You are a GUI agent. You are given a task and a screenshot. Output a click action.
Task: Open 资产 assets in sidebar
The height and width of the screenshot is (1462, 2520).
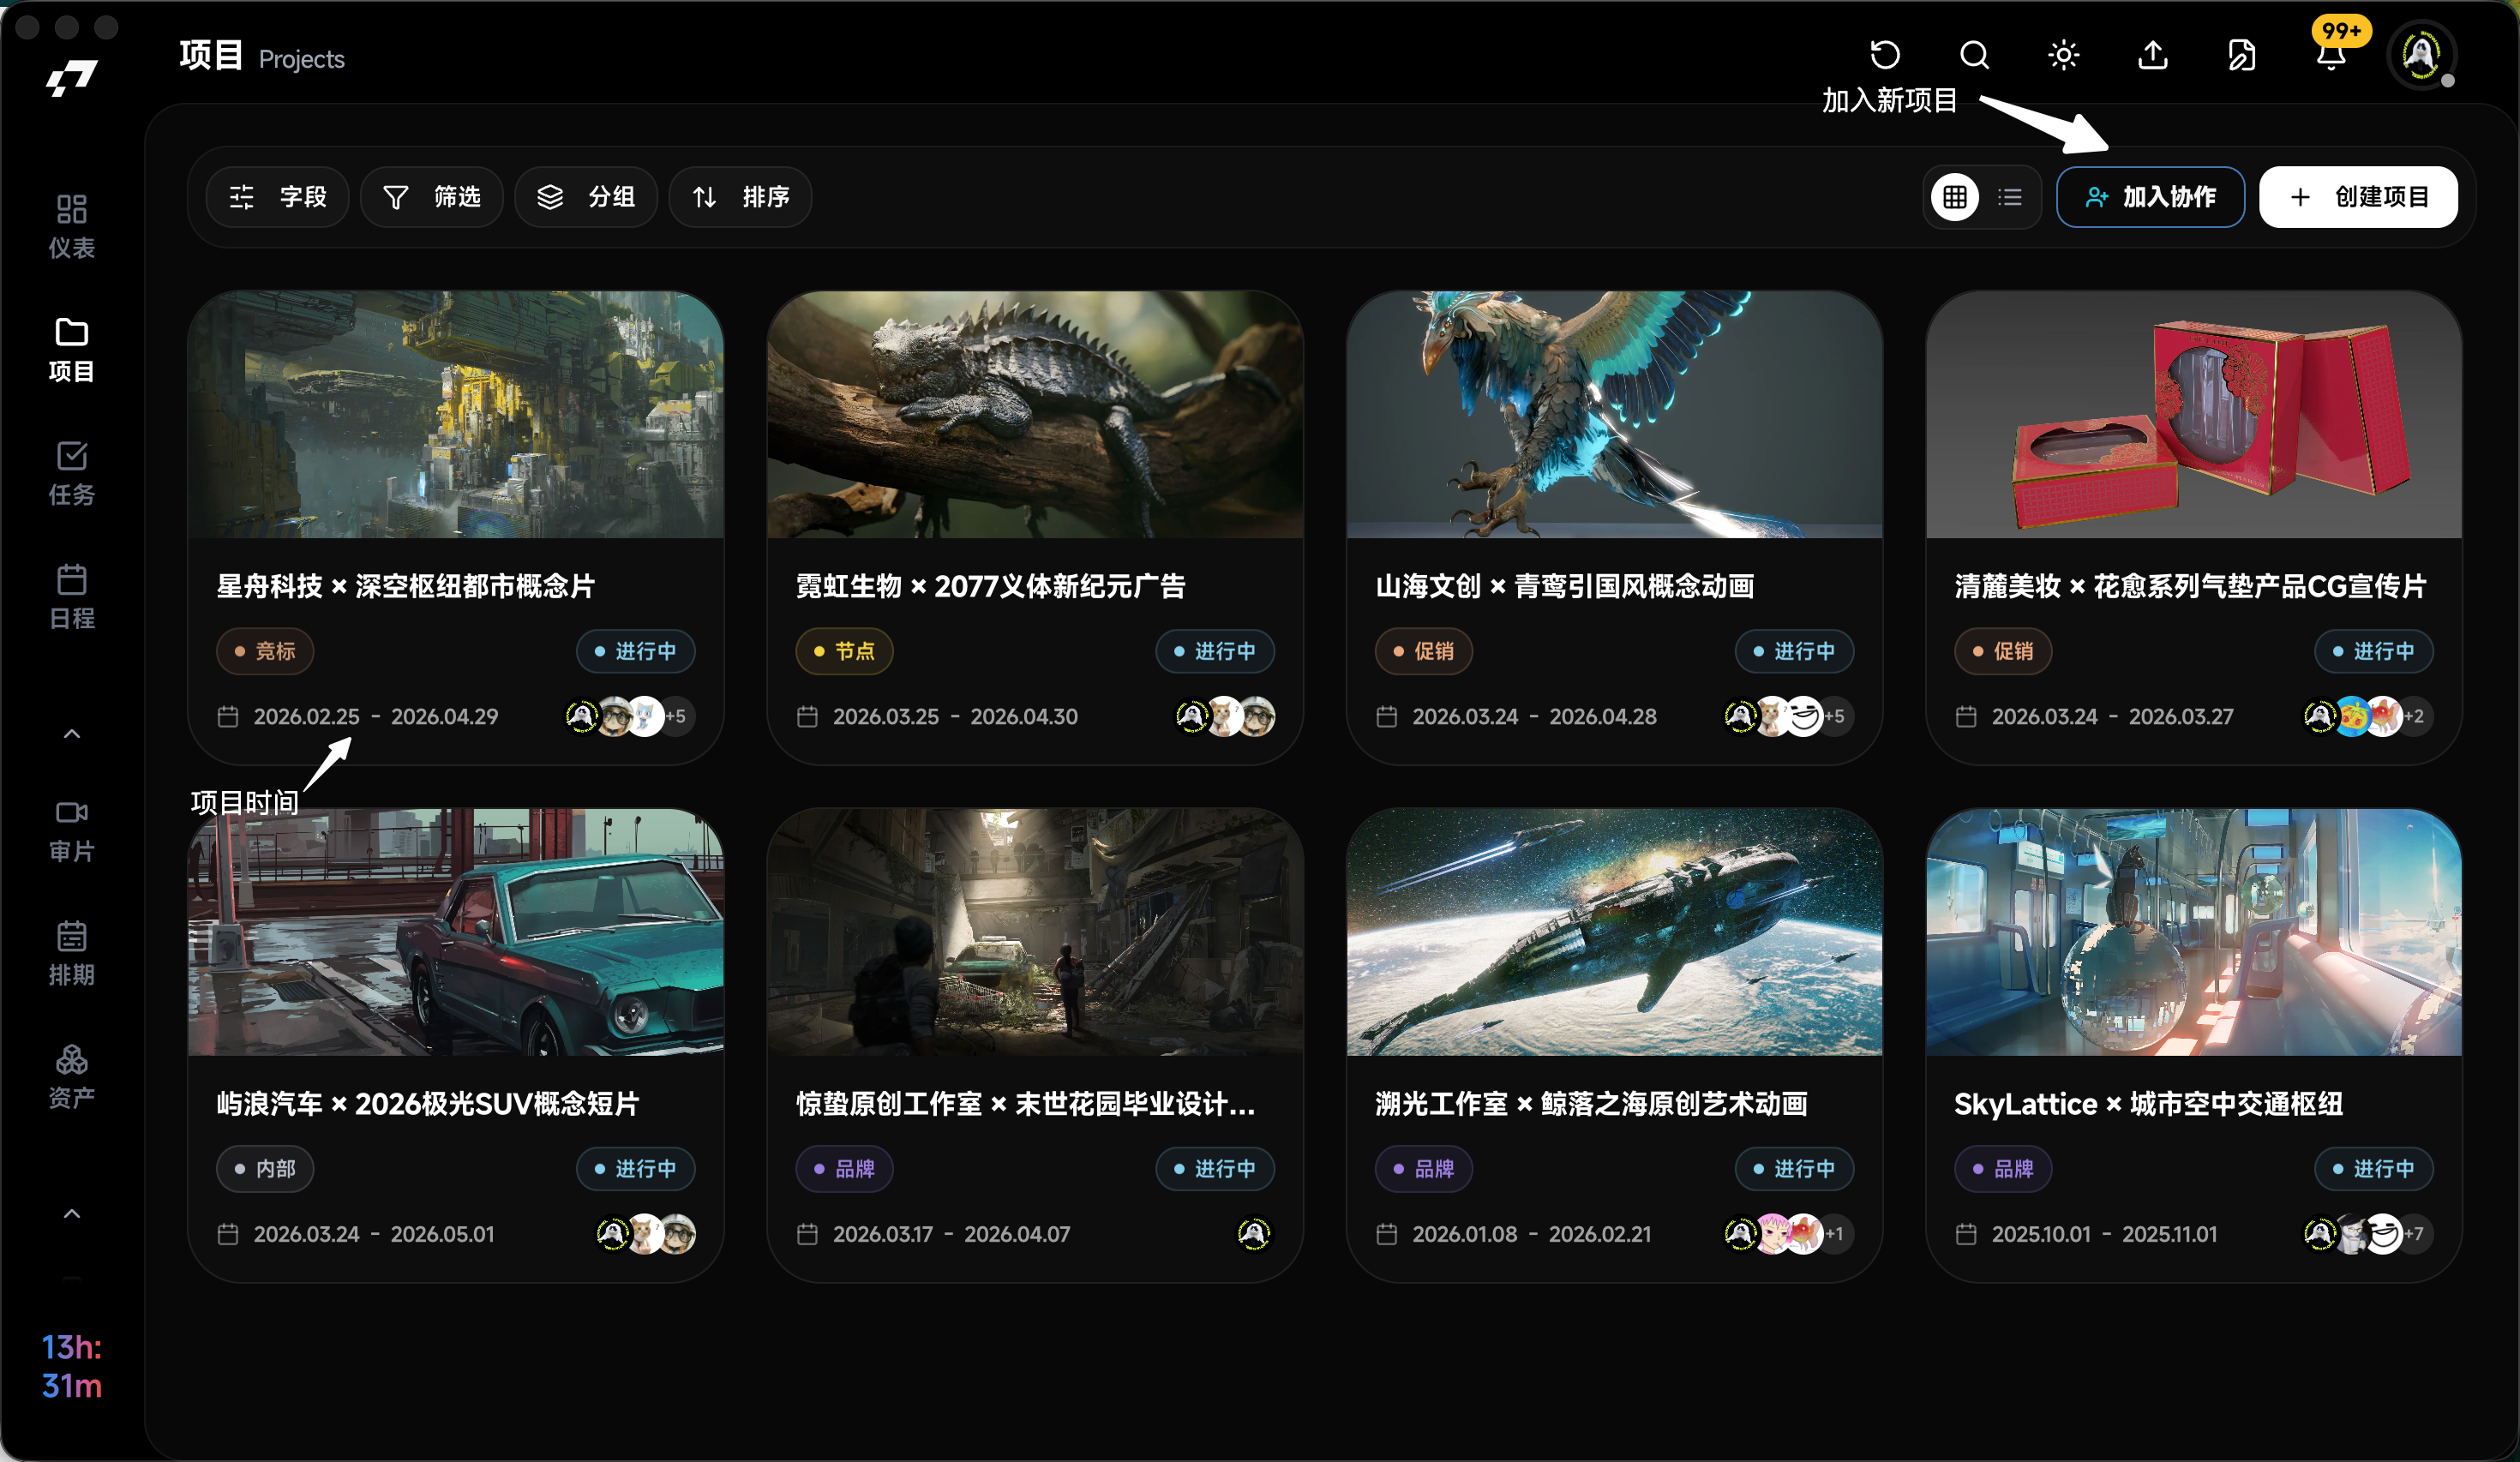tap(72, 1076)
